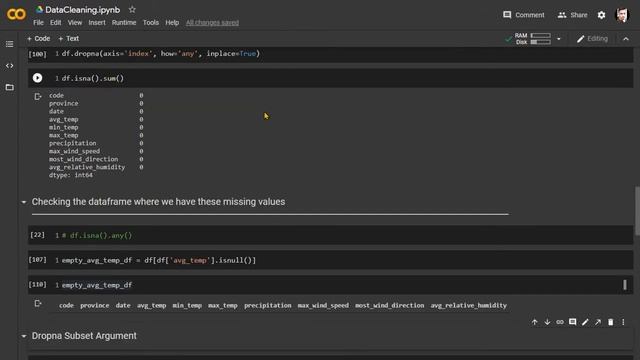
Task: Click into the df.dropna code cell
Action: tap(331, 54)
